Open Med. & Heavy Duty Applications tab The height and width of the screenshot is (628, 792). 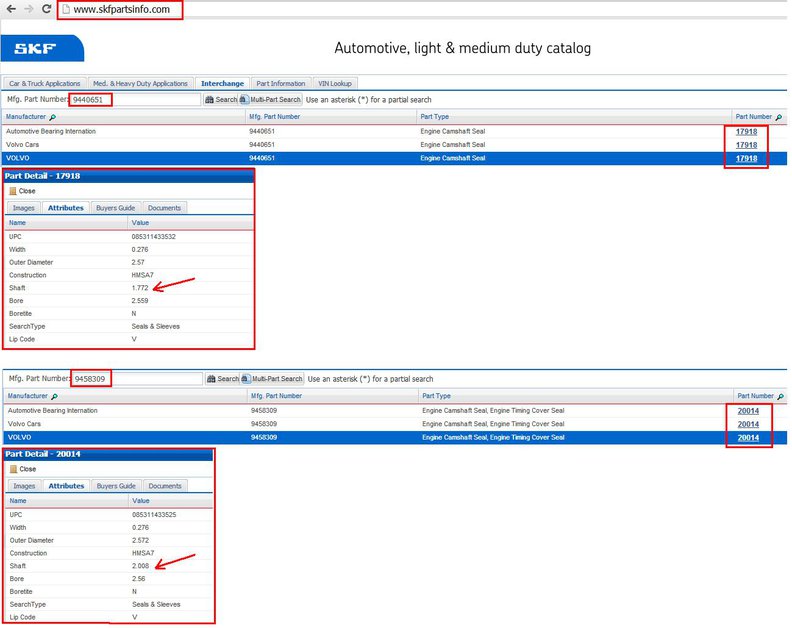140,84
